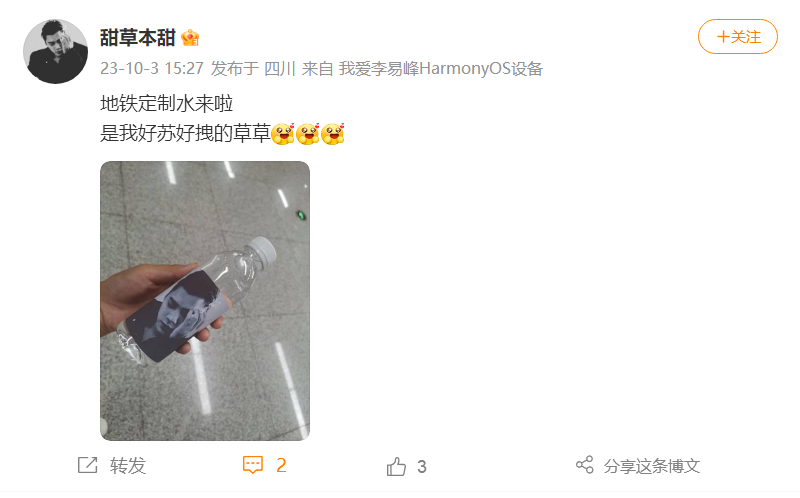Open the 23-10-3 15:27 post timestamp
Image resolution: width=800 pixels, height=498 pixels.
pos(152,68)
